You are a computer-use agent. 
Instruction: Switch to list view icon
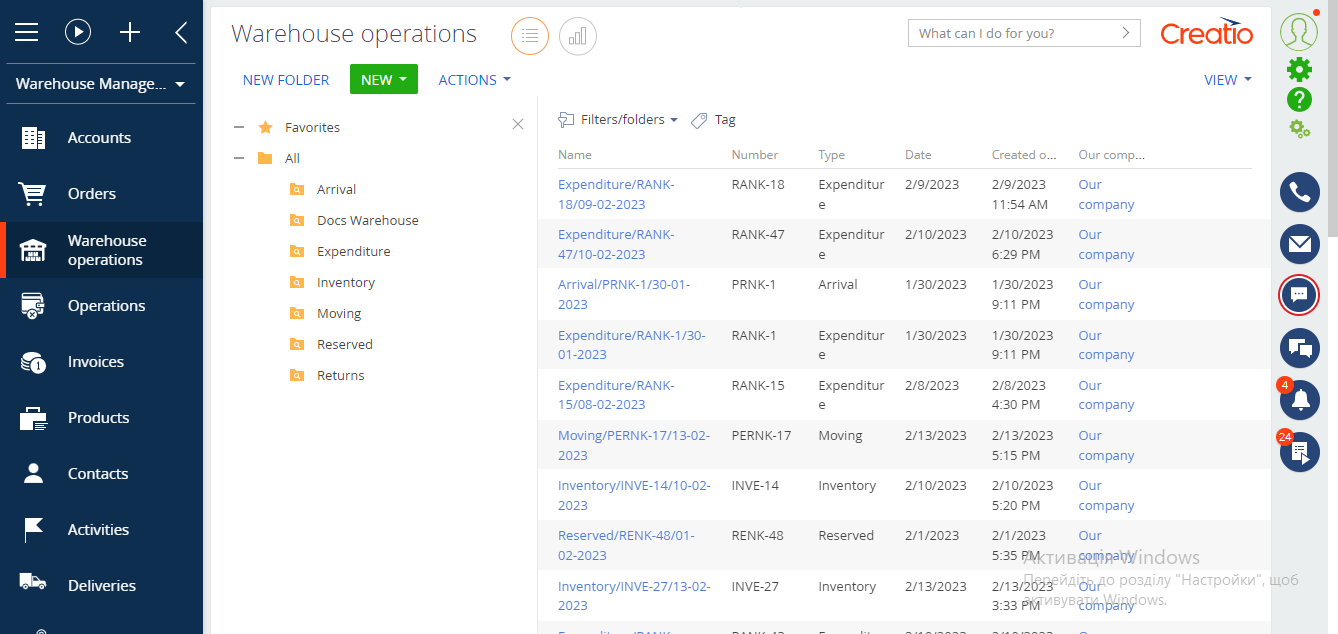pyautogui.click(x=530, y=37)
